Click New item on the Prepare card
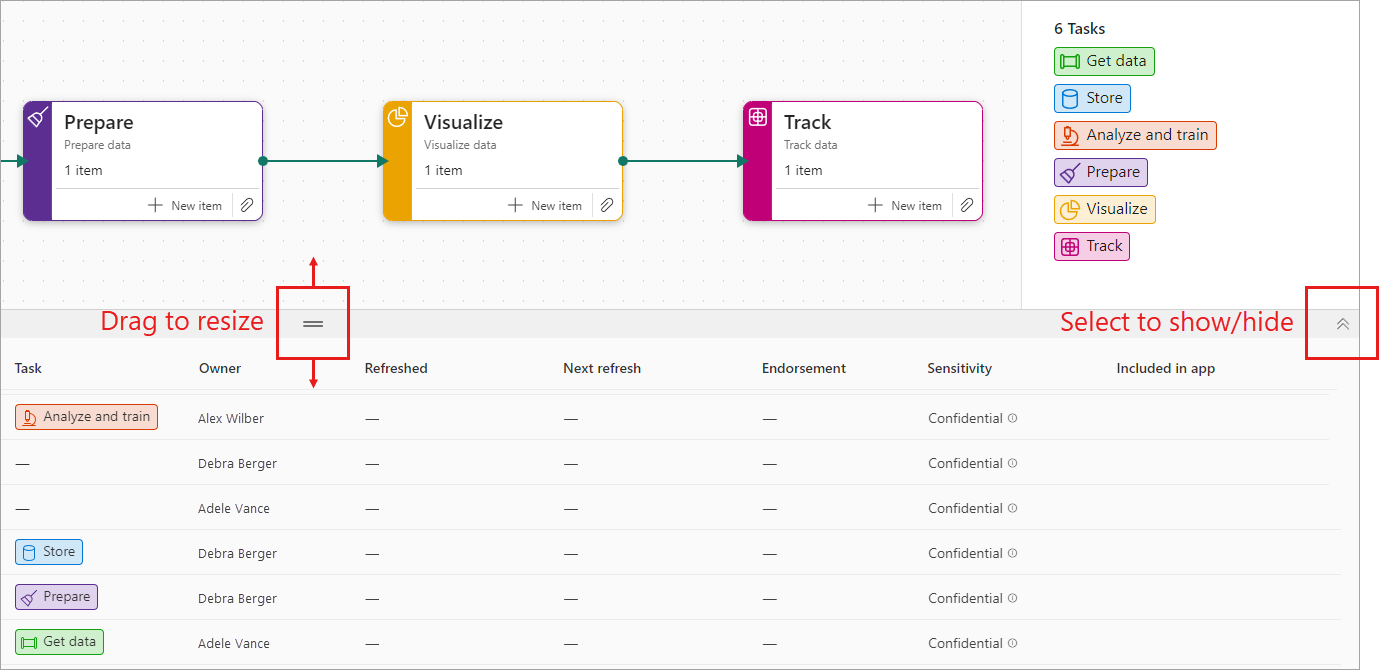The width and height of the screenshot is (1379, 670). (x=185, y=205)
